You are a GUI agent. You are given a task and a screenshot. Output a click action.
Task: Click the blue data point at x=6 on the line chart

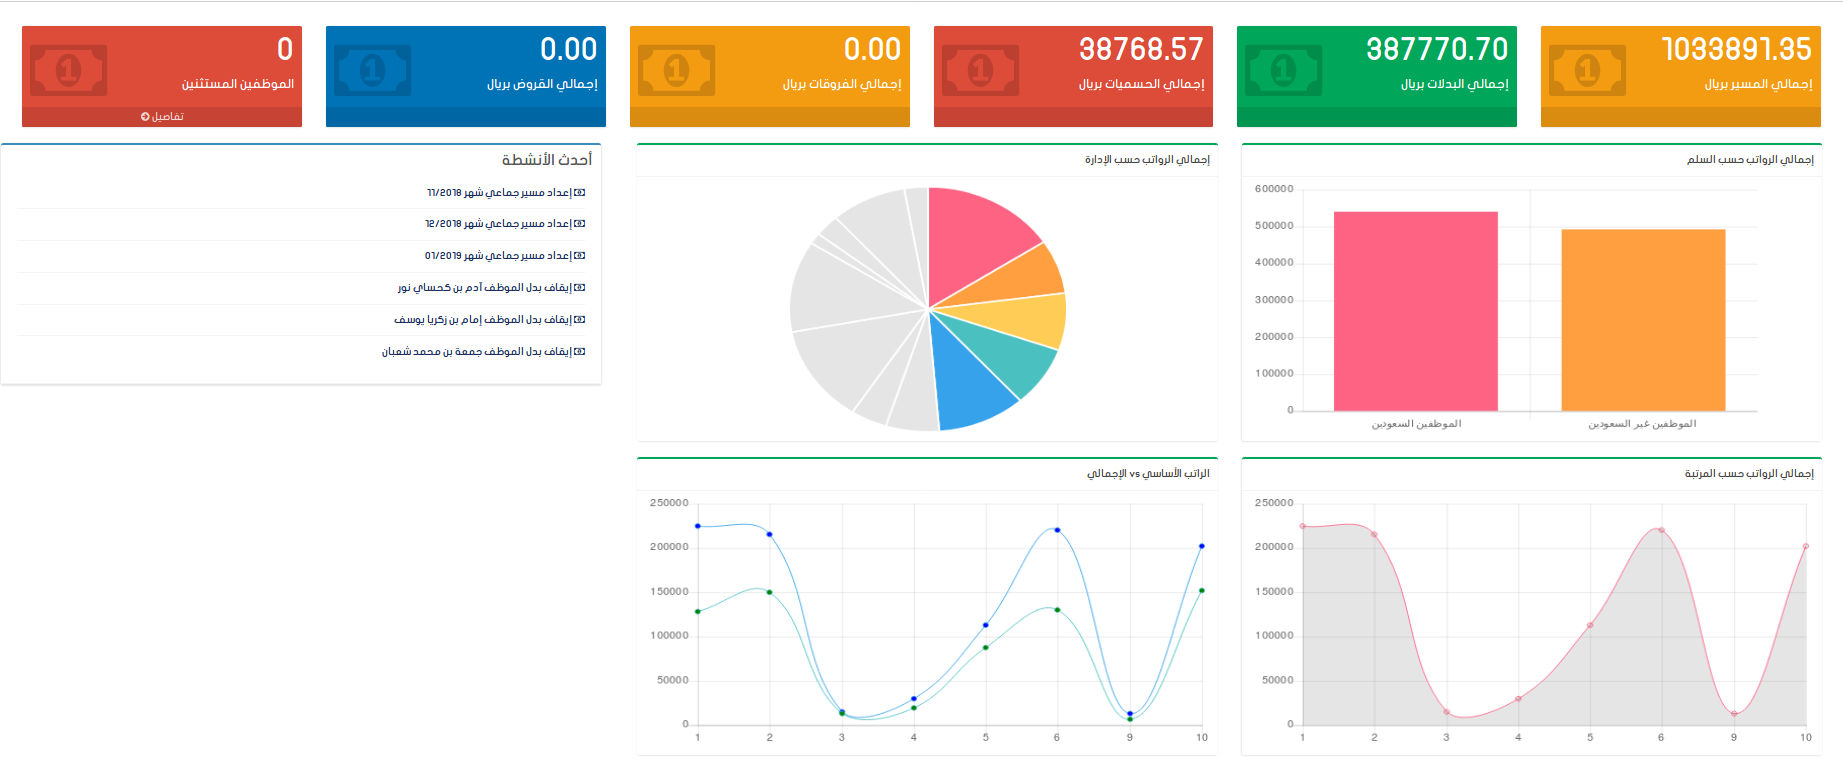(1057, 530)
